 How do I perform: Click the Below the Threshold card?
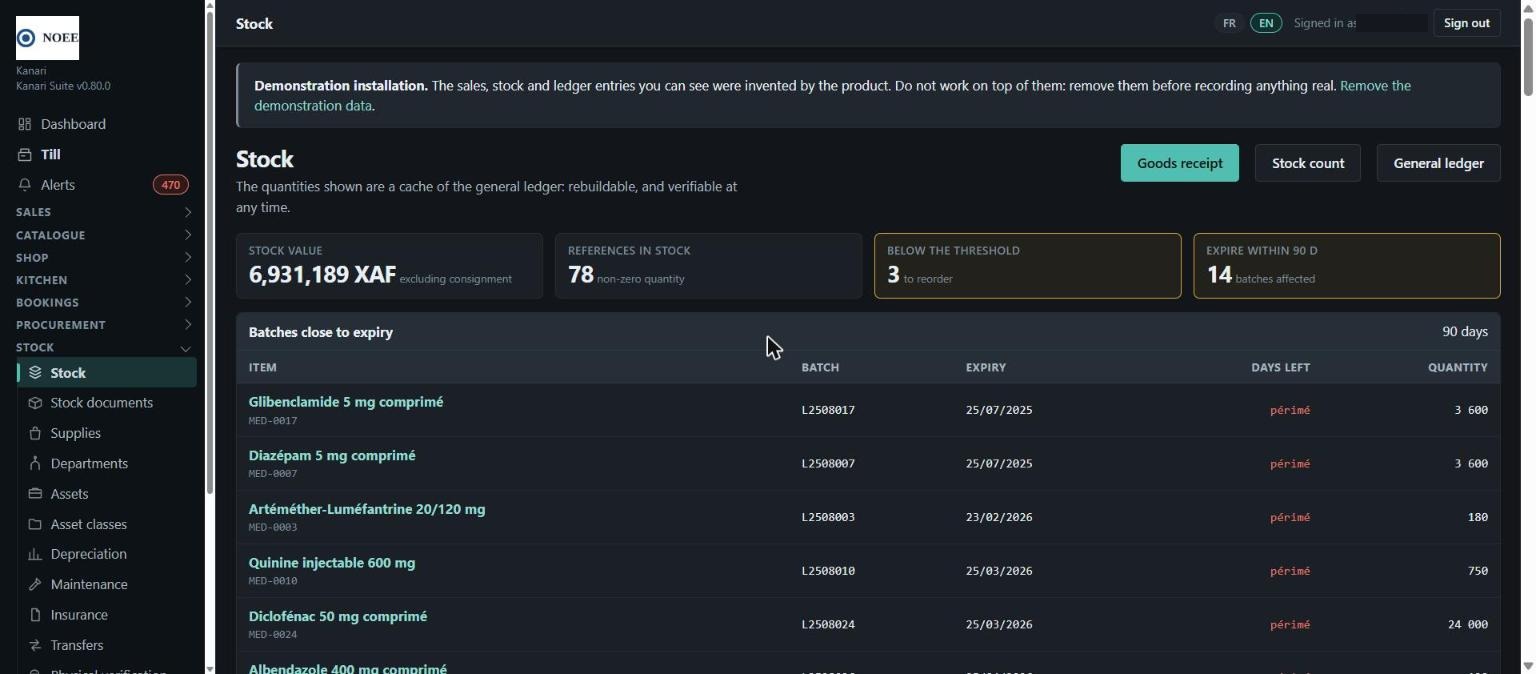tap(1028, 266)
